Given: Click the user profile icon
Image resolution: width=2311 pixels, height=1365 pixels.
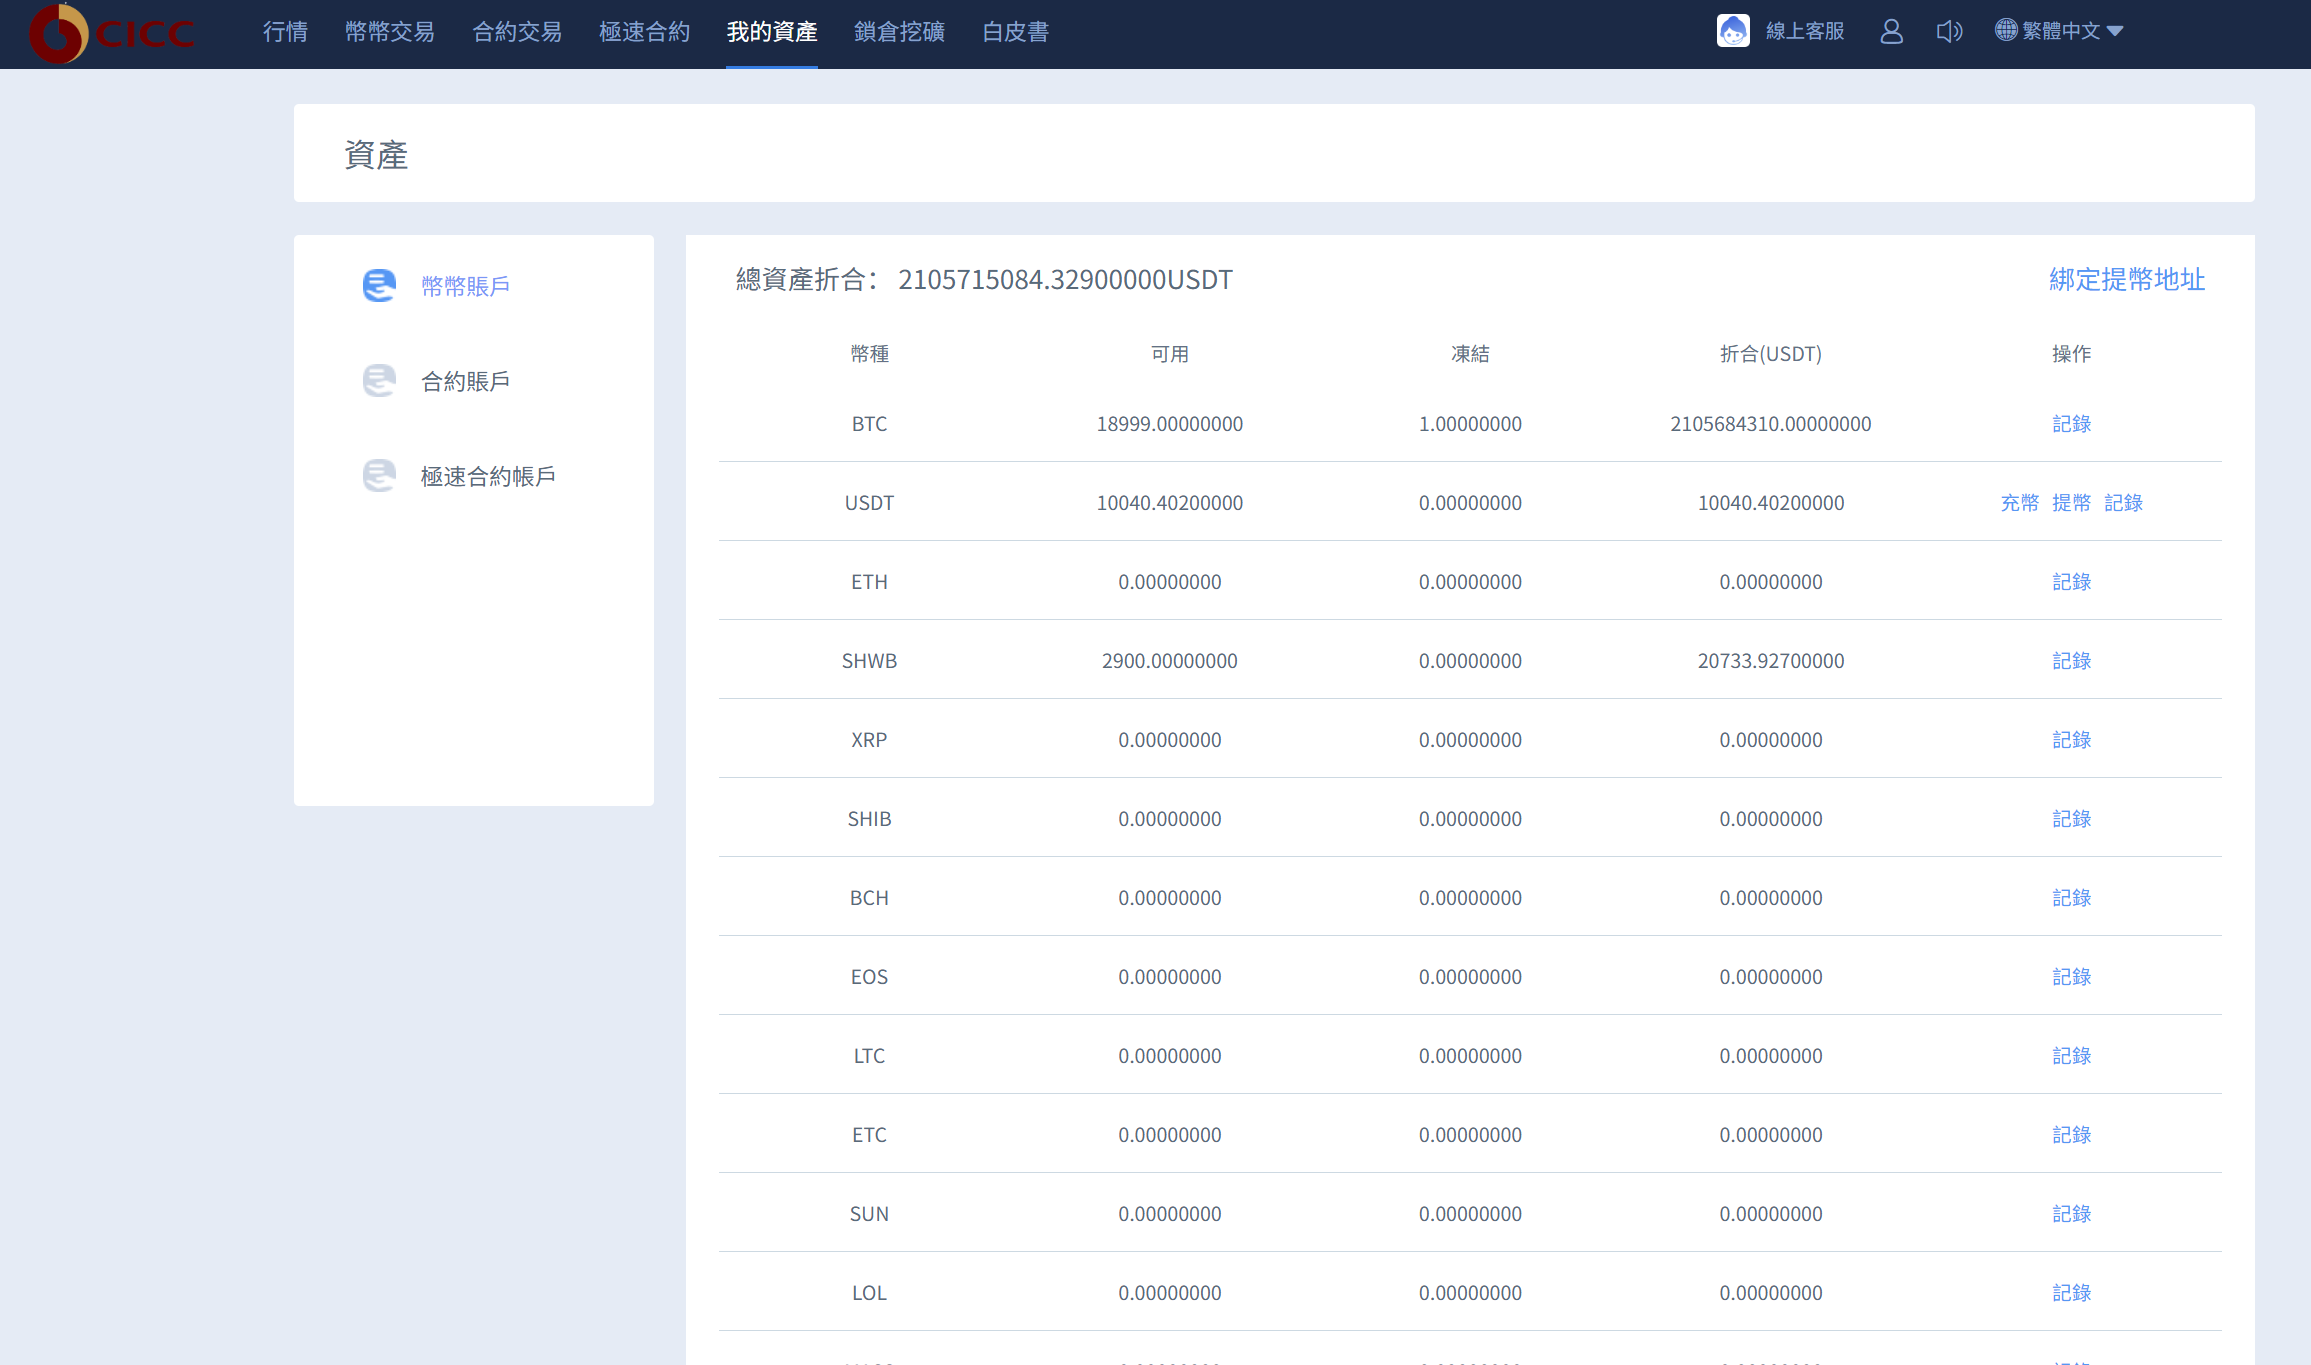Looking at the screenshot, I should coord(1891,31).
